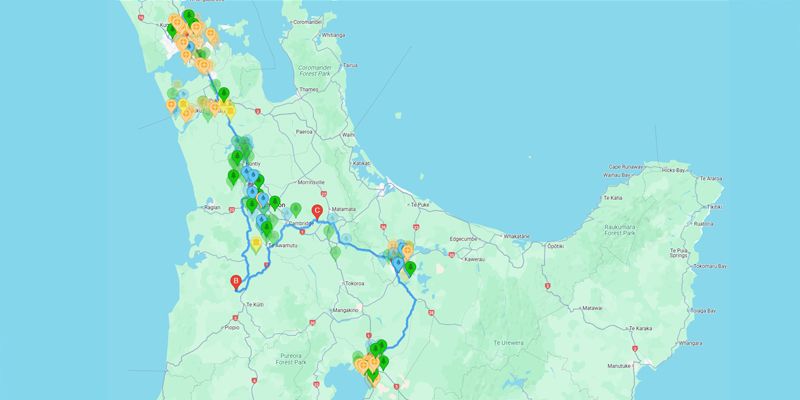The width and height of the screenshot is (800, 400).
Task: Click the Waihi town label
Action: tap(348, 135)
